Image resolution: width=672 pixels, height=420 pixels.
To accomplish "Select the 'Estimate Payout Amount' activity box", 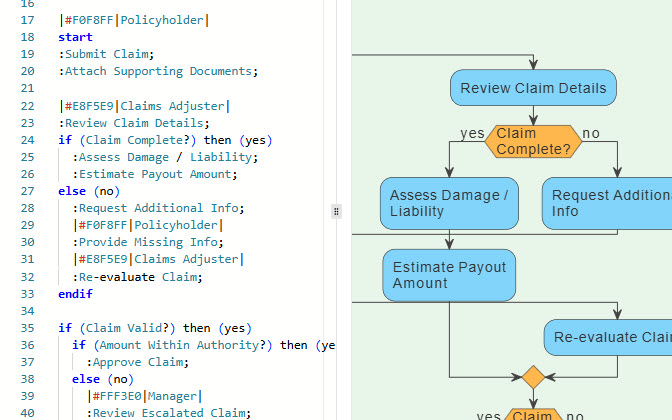I will 449,275.
